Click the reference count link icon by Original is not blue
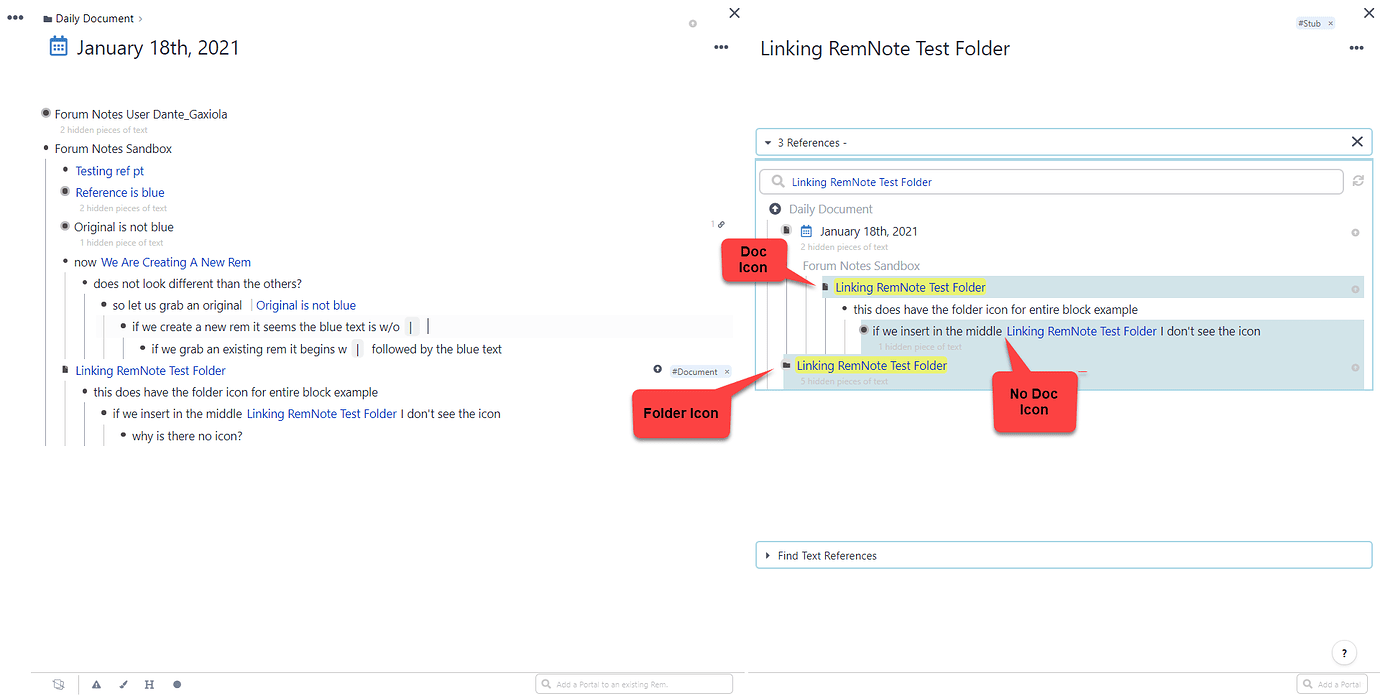Image resolution: width=1380 pixels, height=696 pixels. pyautogui.click(x=718, y=225)
